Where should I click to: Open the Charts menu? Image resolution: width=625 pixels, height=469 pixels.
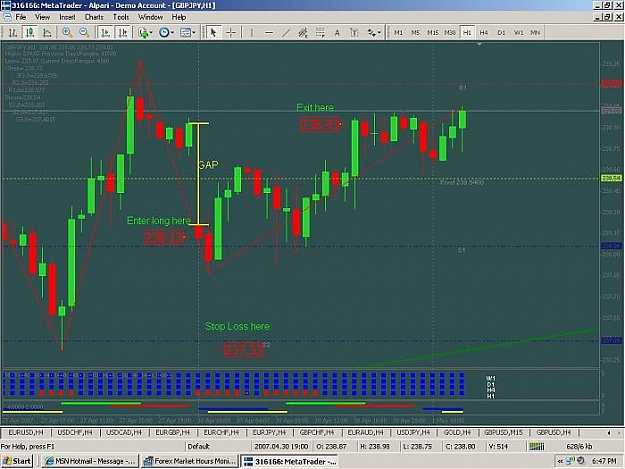coord(94,17)
